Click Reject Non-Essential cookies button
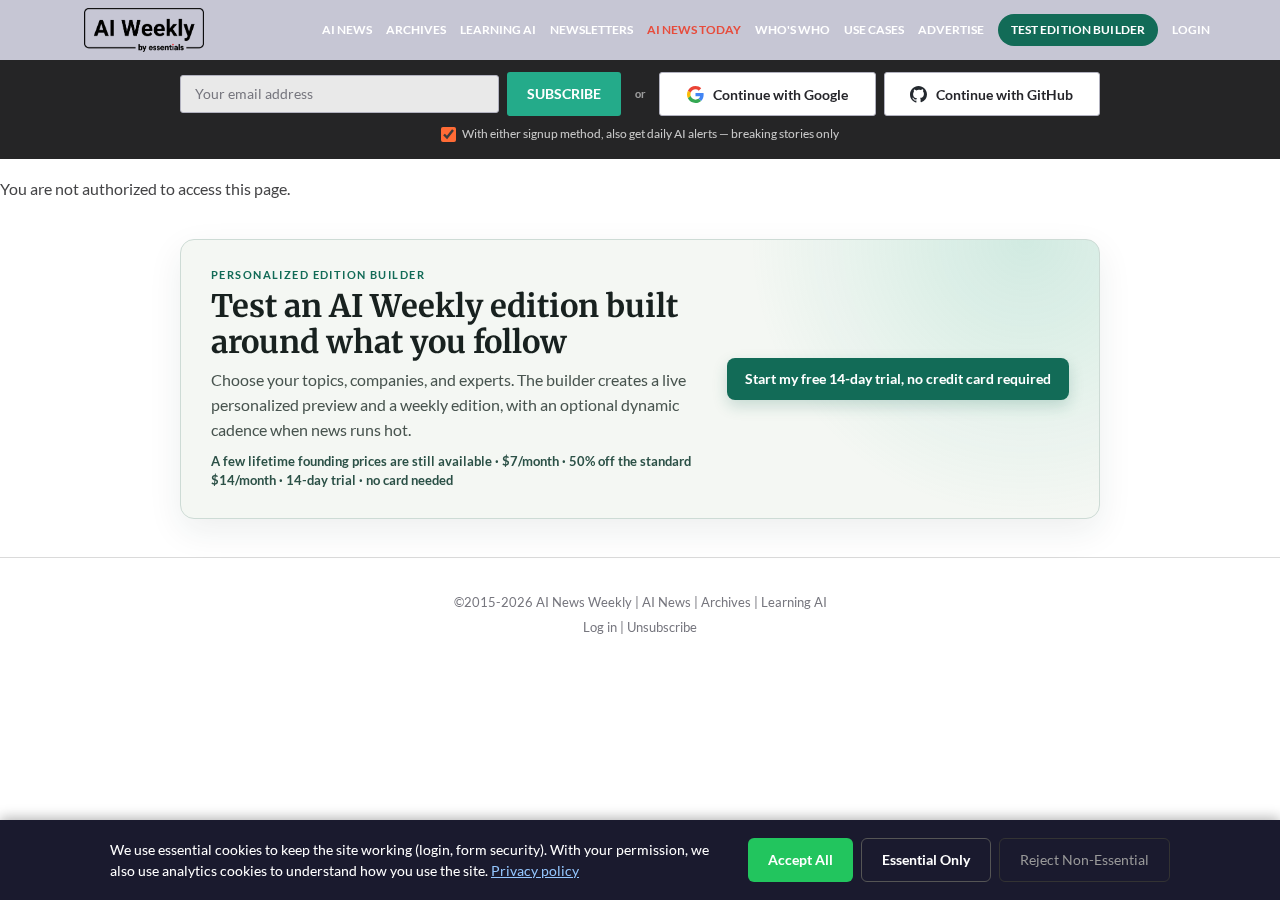 1084,860
